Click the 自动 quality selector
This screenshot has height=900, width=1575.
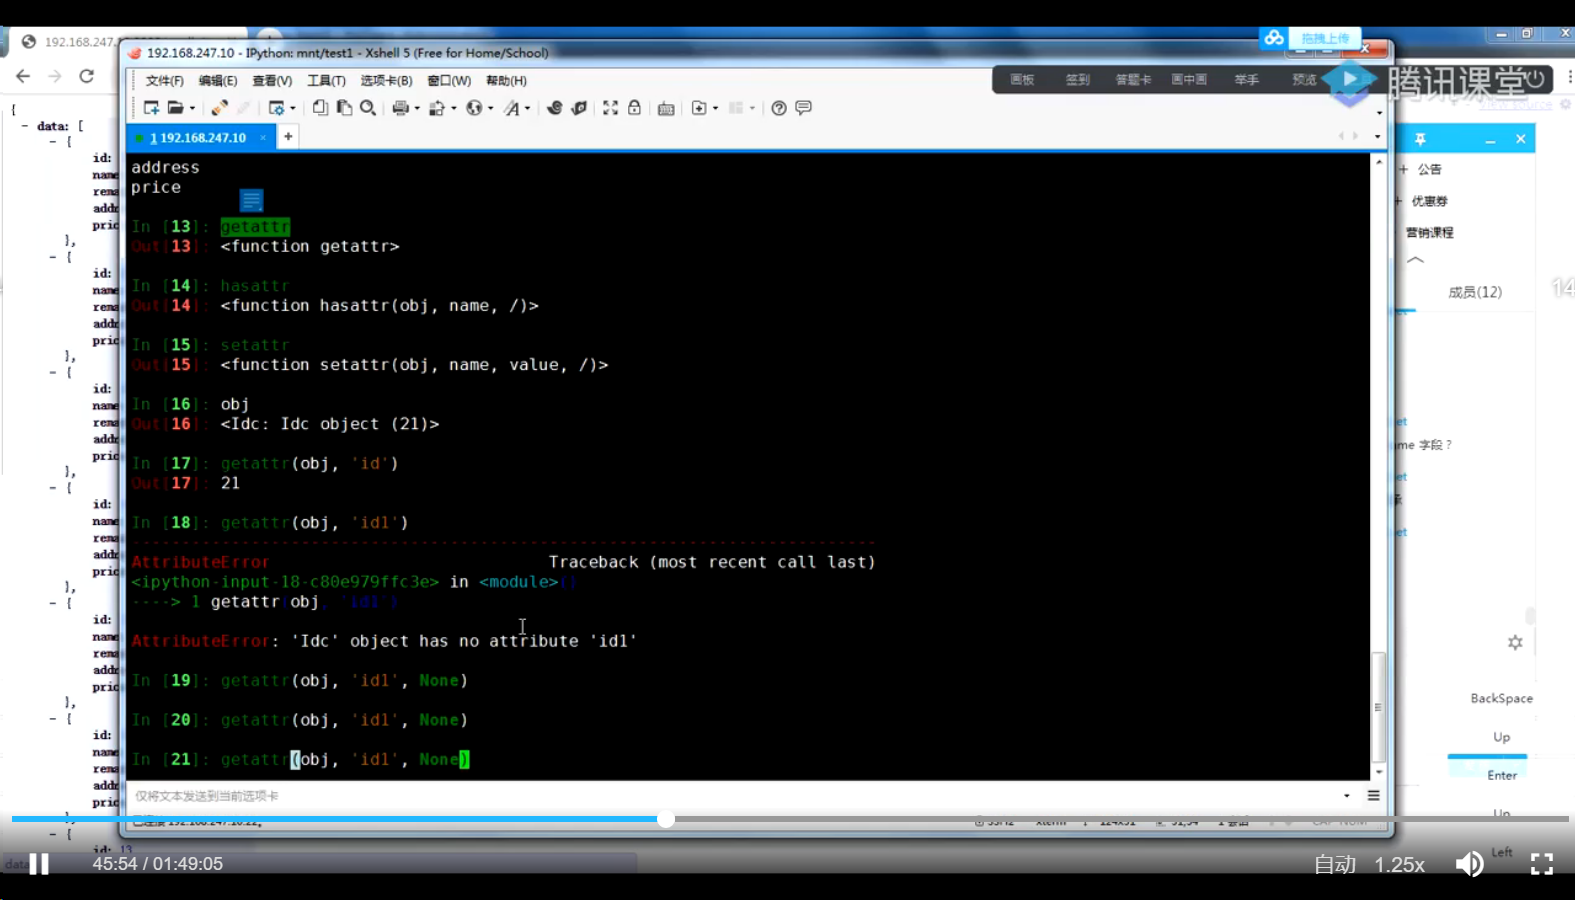[1335, 865]
